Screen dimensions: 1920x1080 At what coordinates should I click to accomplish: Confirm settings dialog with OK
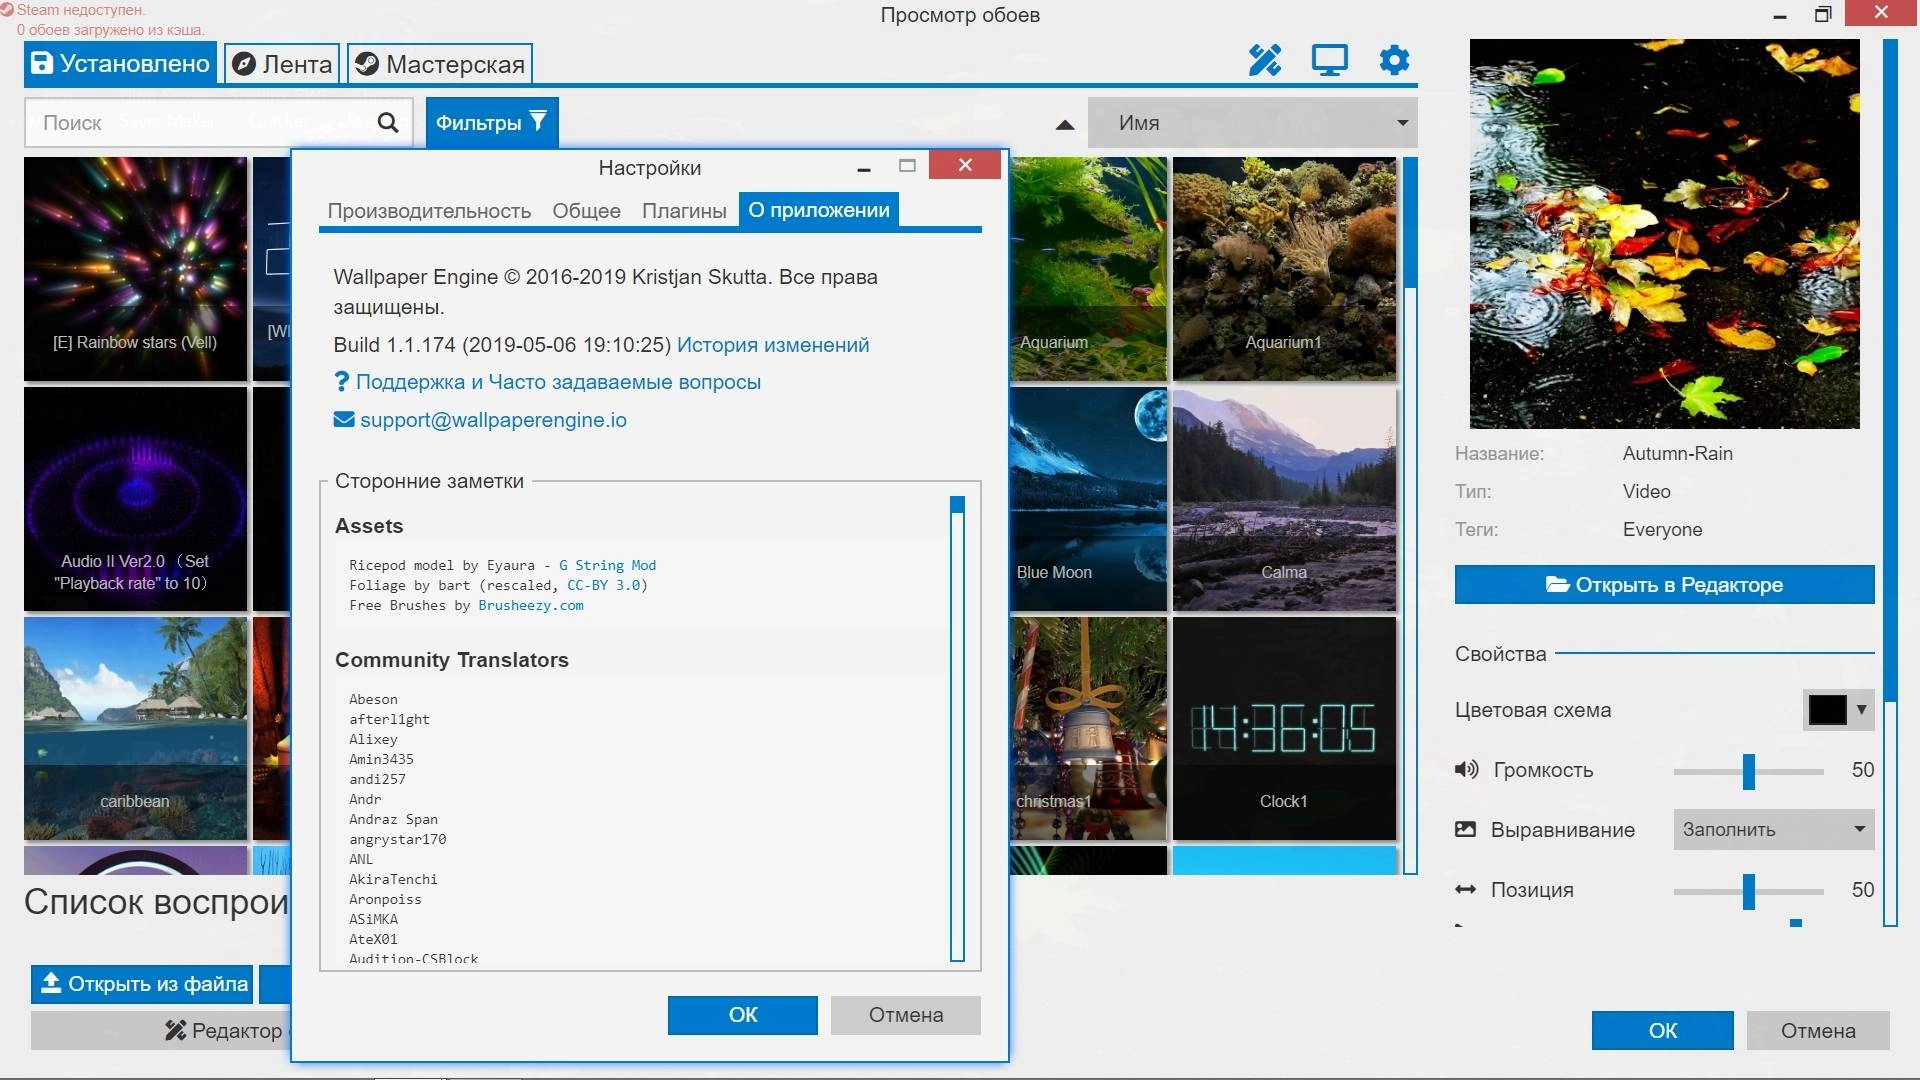click(743, 1015)
